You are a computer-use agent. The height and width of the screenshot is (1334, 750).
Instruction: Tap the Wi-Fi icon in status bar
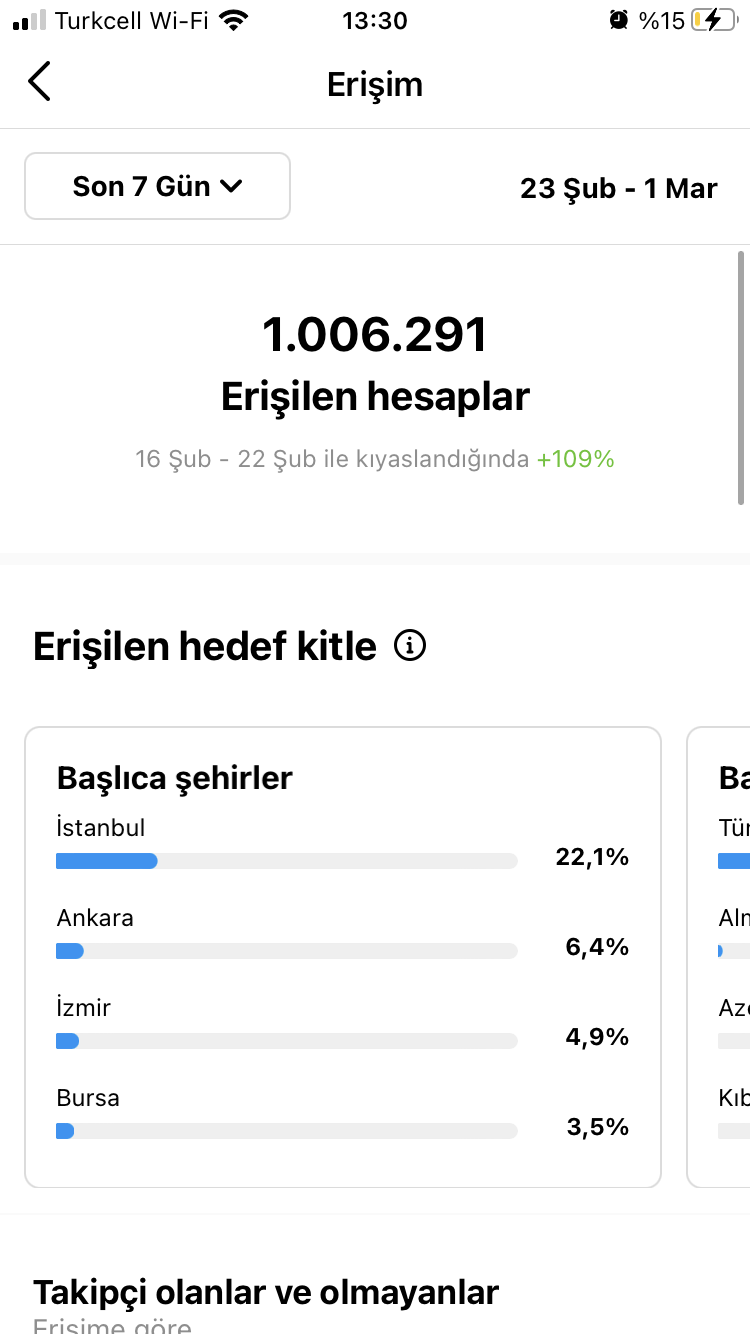tap(234, 20)
